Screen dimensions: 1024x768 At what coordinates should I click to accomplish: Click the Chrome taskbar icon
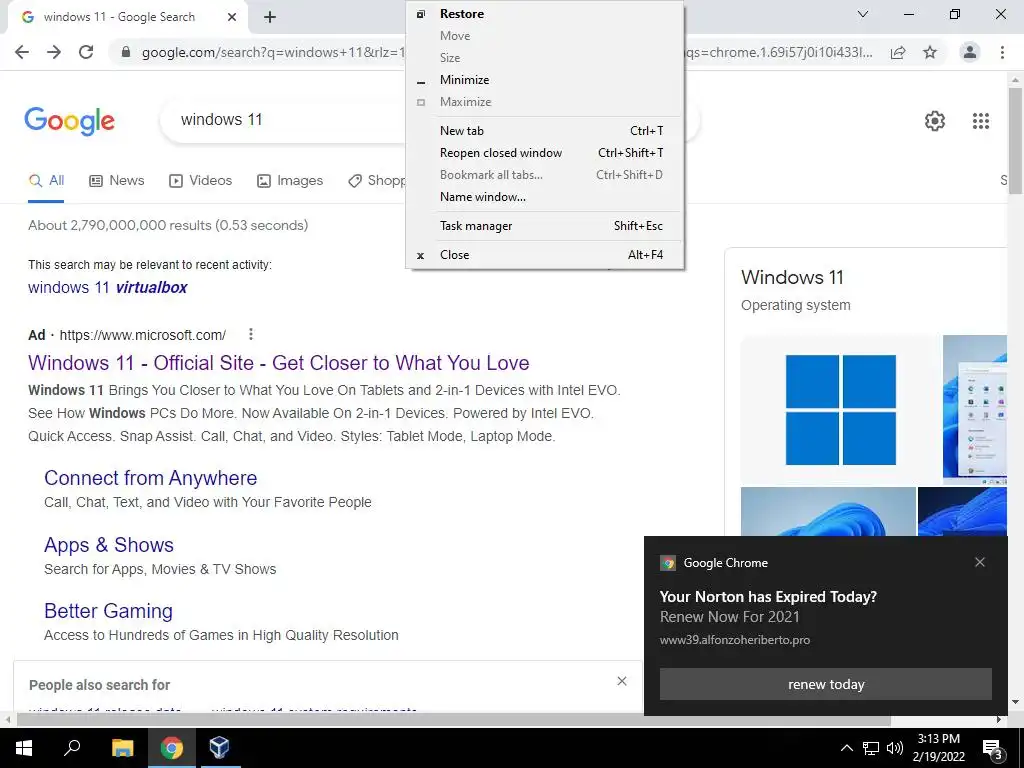(172, 748)
